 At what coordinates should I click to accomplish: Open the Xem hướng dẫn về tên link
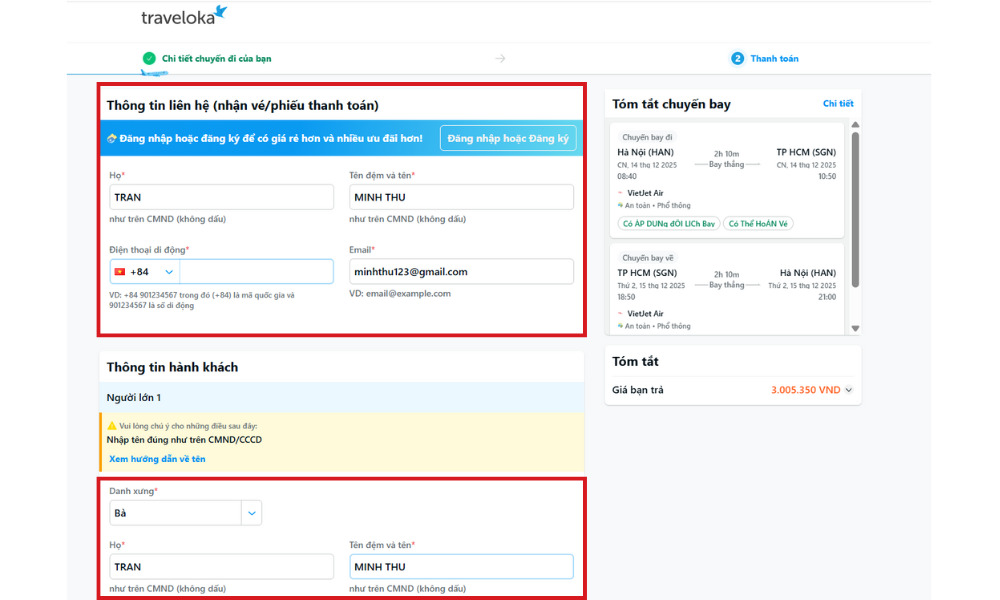point(157,459)
